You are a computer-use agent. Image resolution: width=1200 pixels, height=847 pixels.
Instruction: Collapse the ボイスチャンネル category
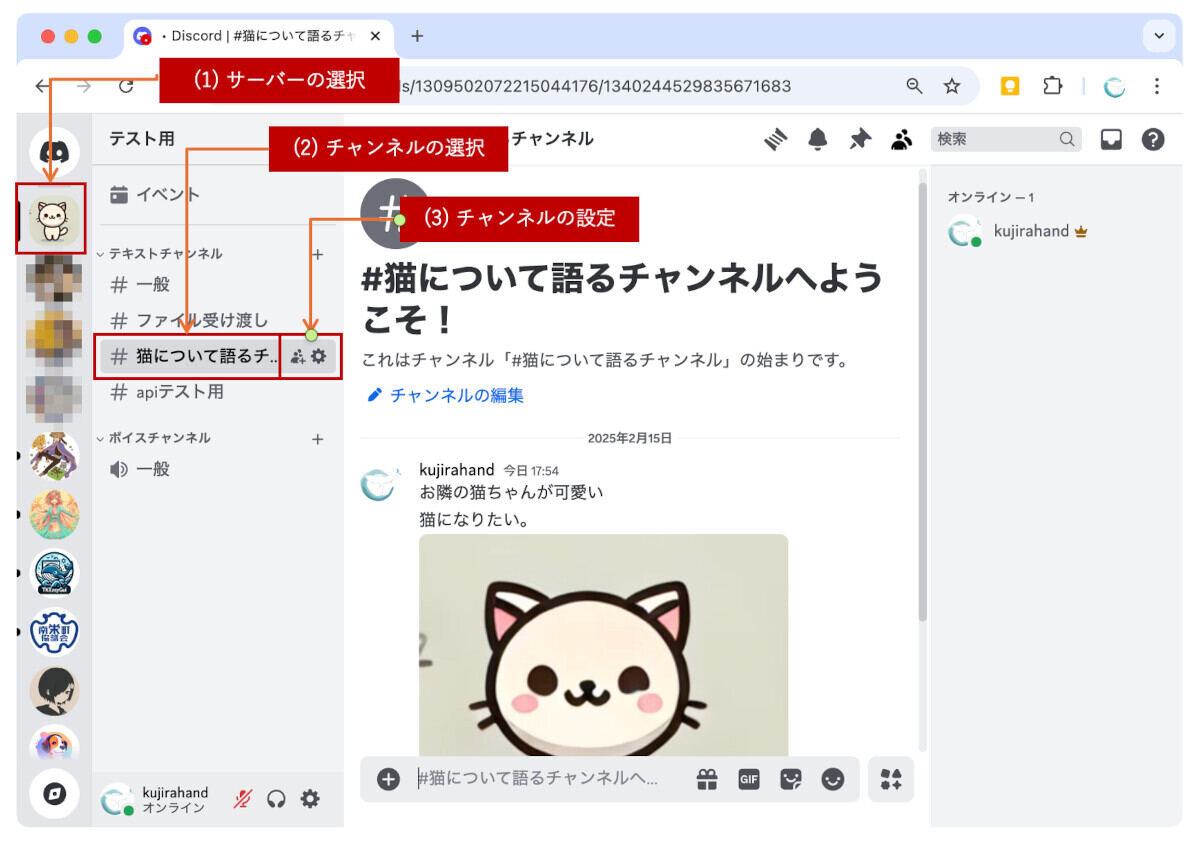158,438
